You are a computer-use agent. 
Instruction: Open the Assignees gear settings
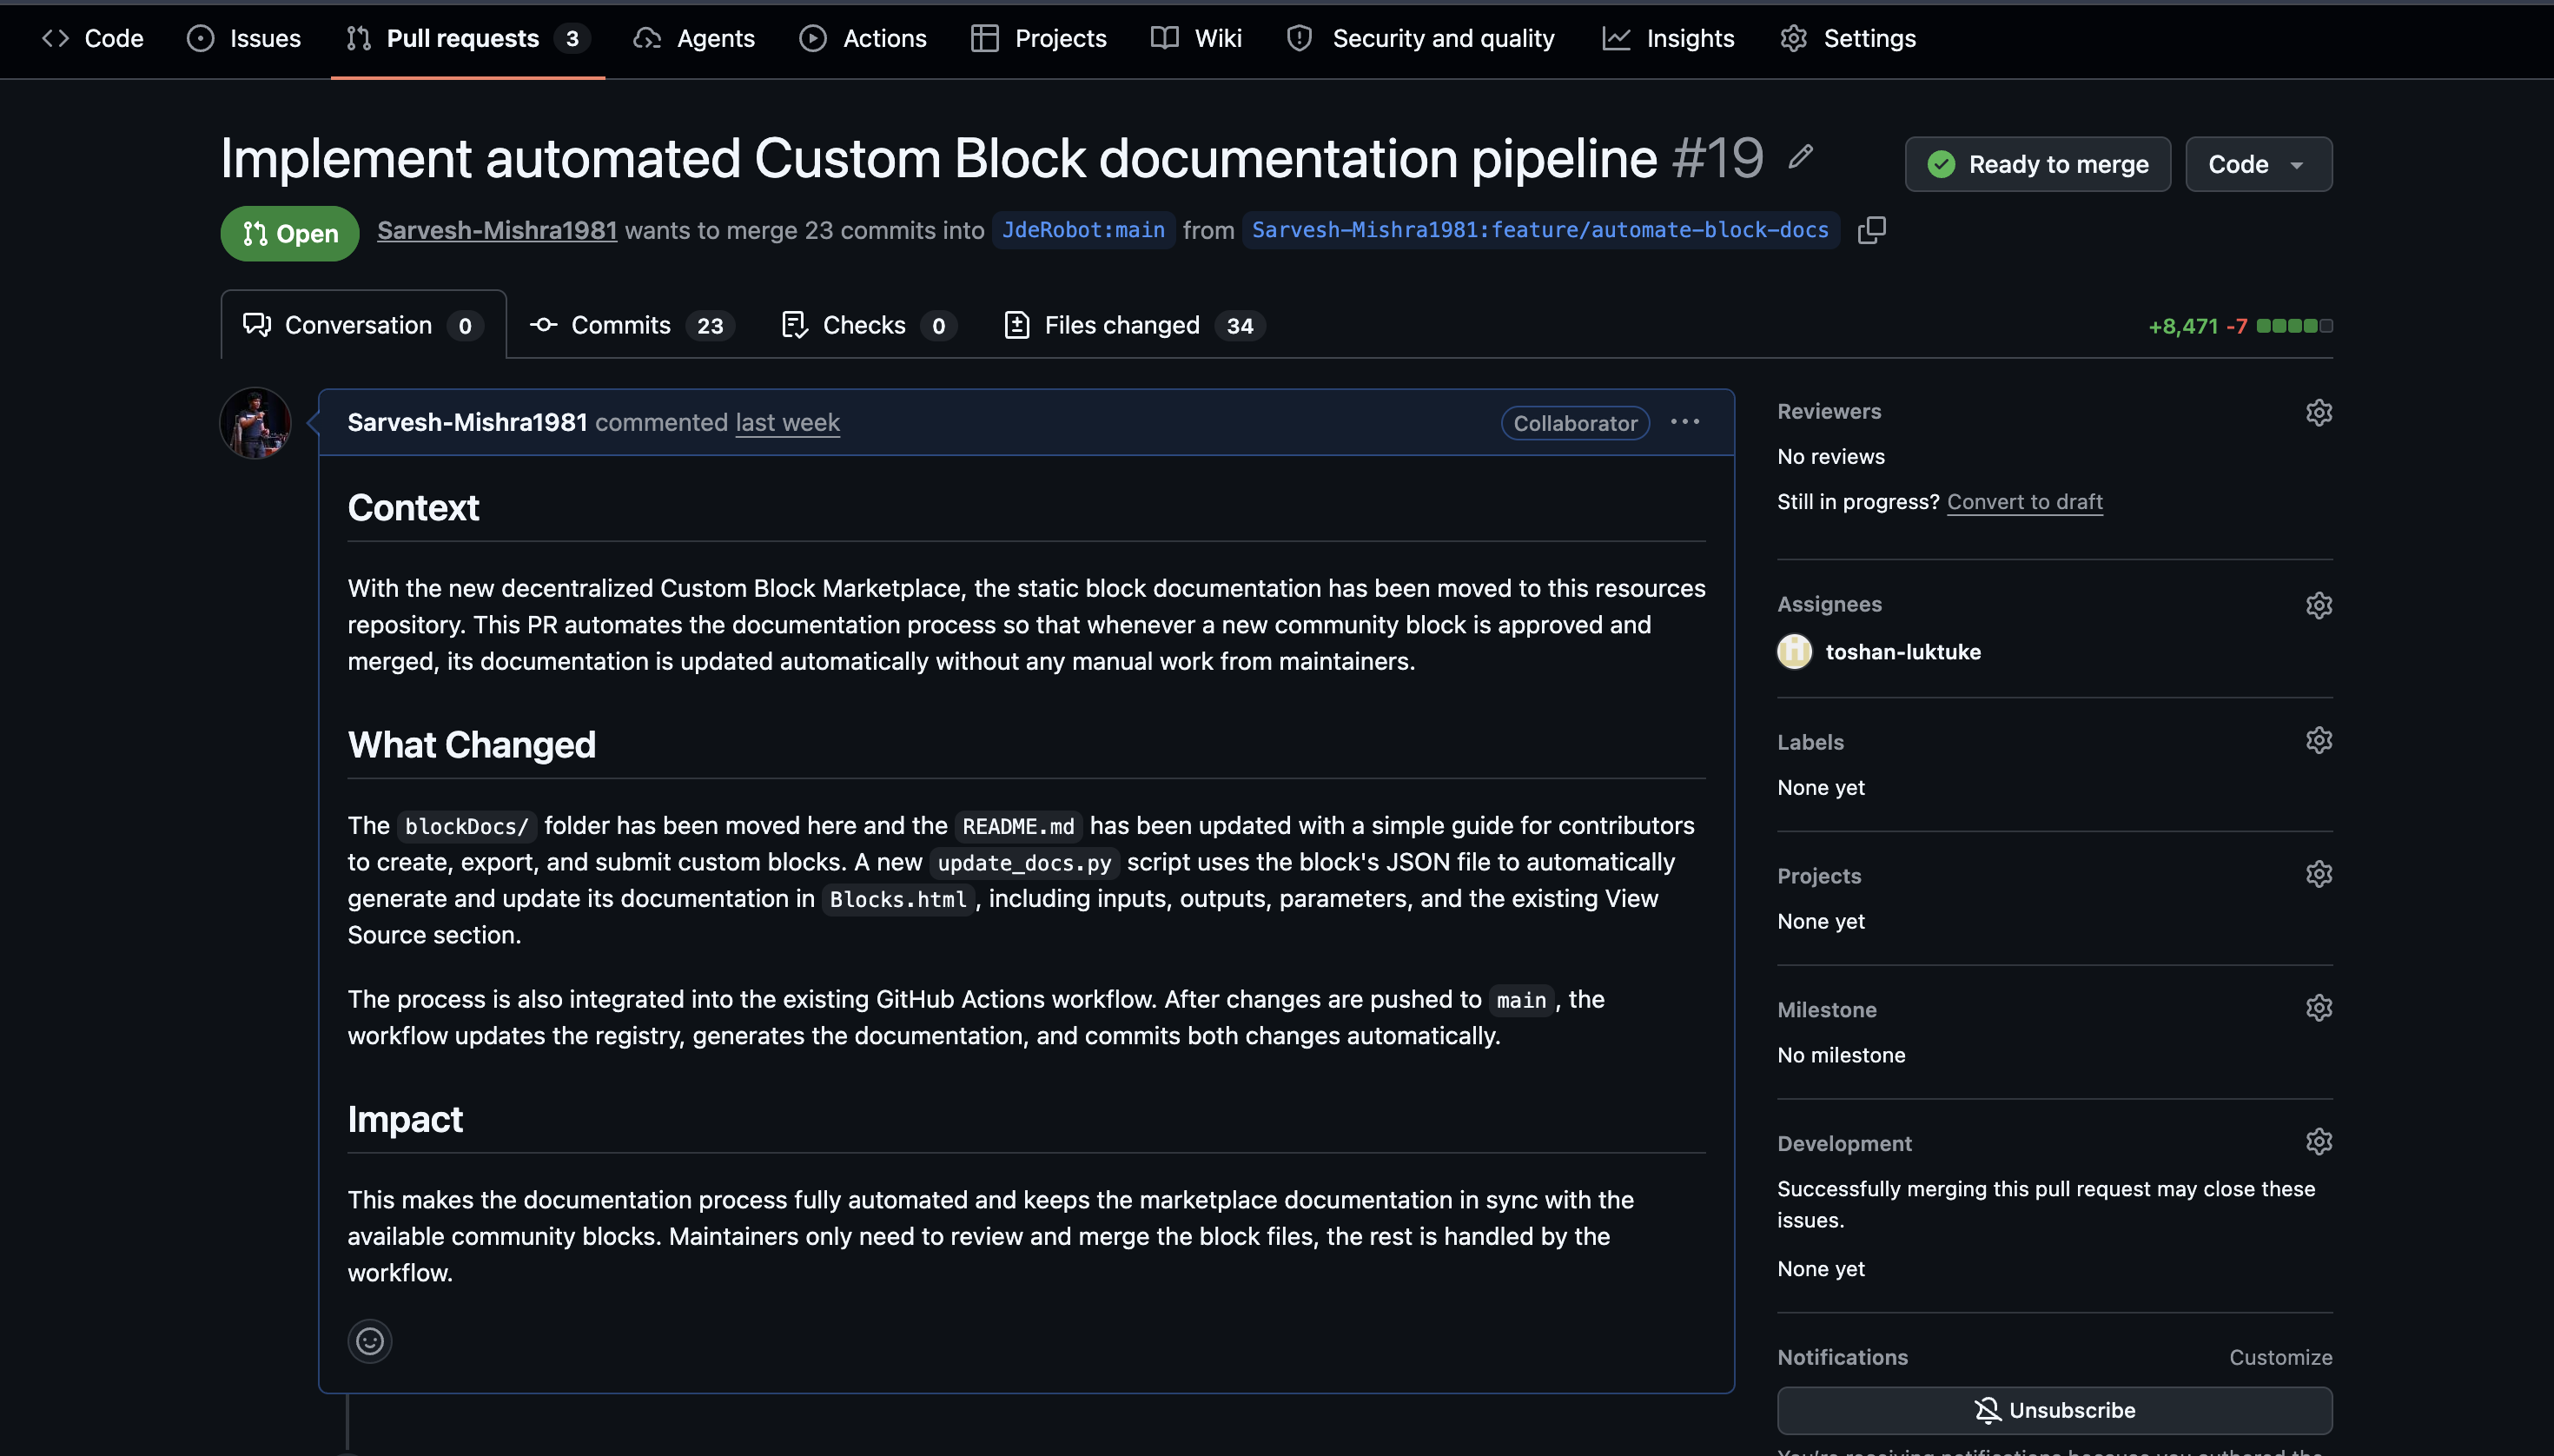point(2319,605)
